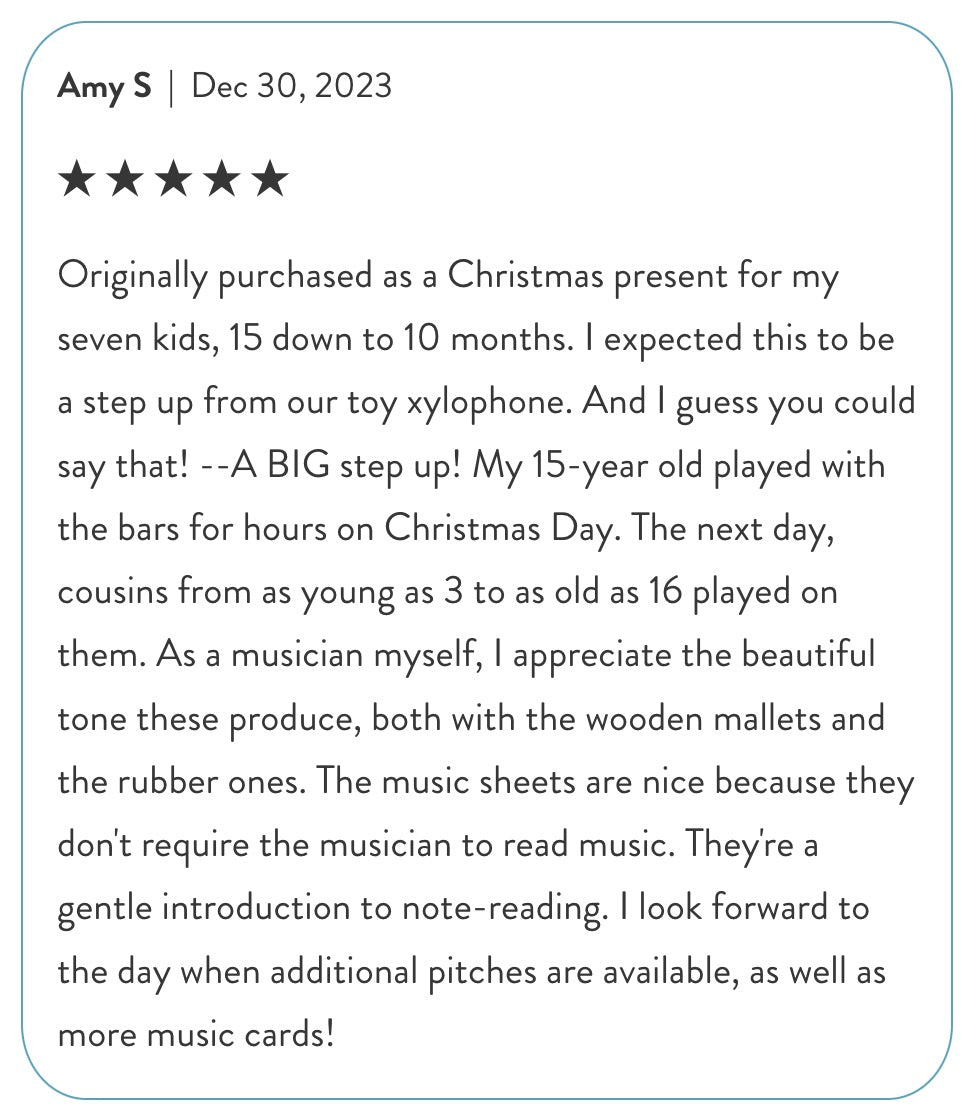Click the vertical divider between name and date

171,87
